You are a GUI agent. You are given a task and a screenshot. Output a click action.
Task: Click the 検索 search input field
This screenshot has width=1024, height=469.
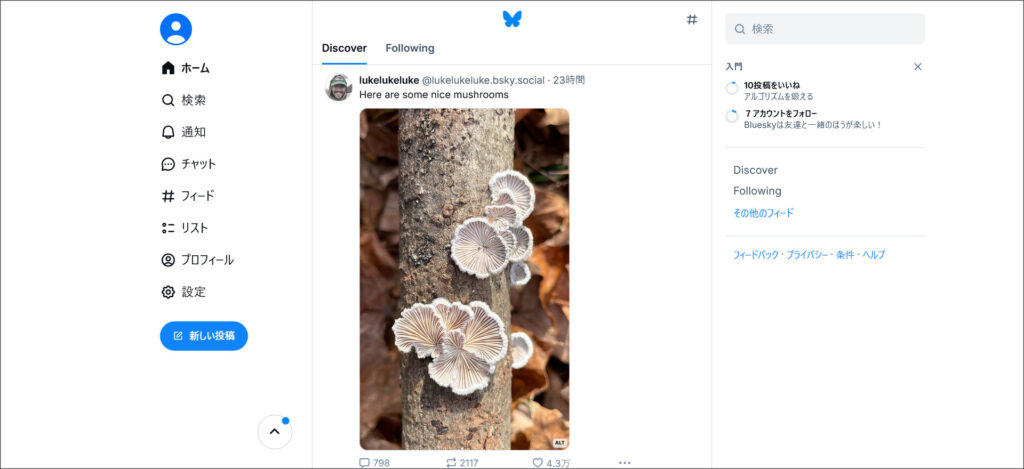[826, 29]
